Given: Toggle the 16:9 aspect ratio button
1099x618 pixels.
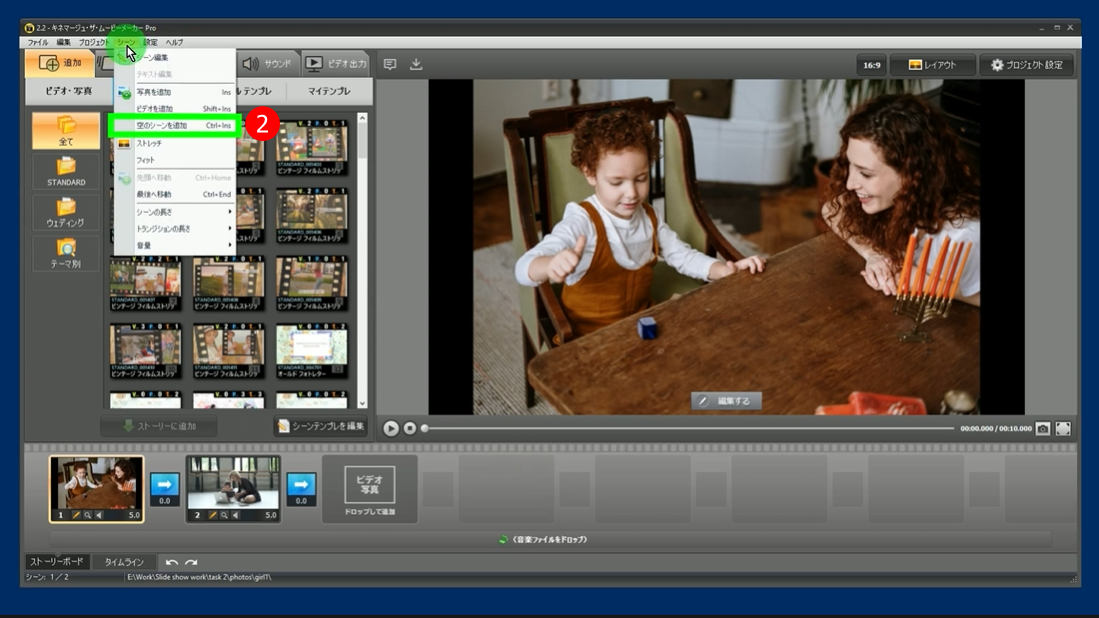Looking at the screenshot, I should [871, 65].
